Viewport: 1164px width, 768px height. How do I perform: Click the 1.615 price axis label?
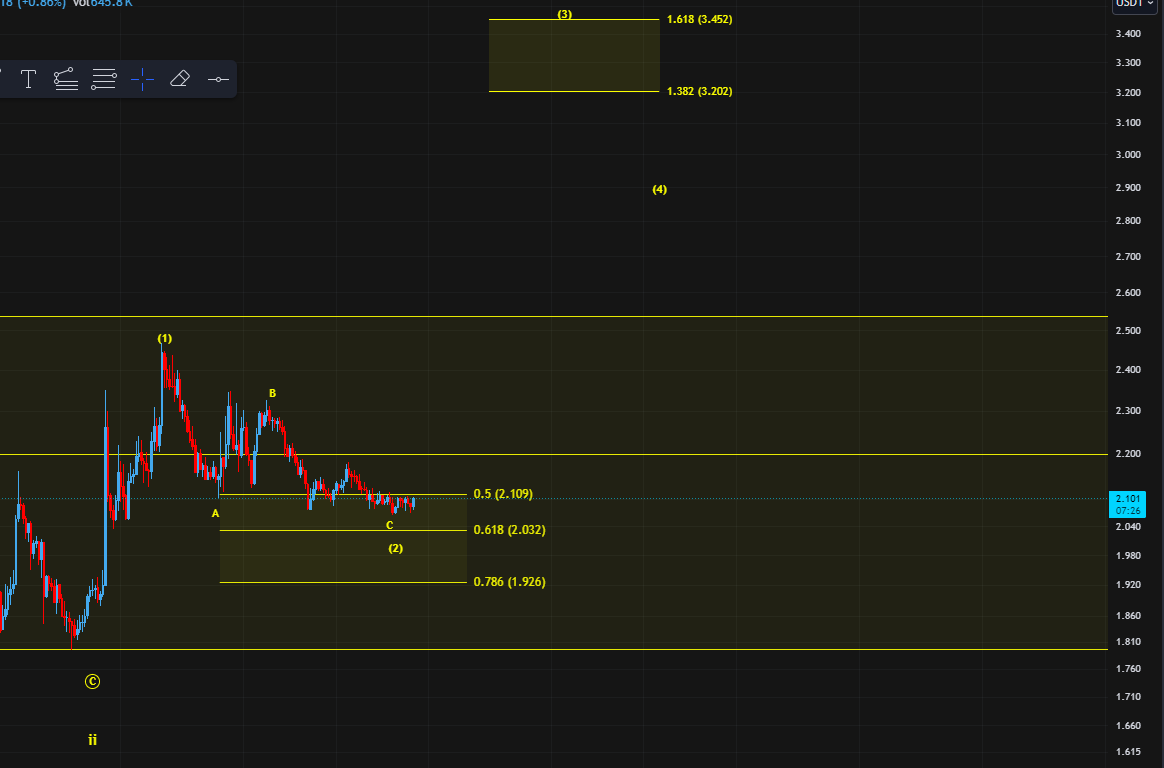point(1128,752)
